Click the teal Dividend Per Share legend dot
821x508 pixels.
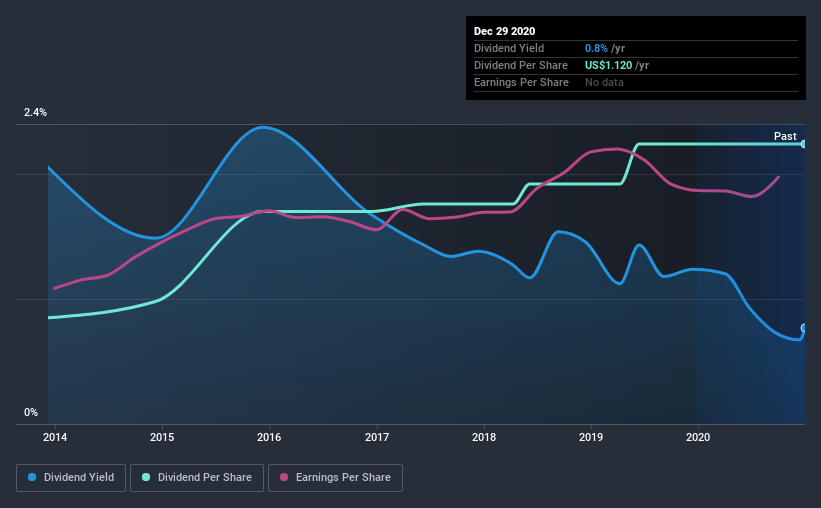[146, 477]
